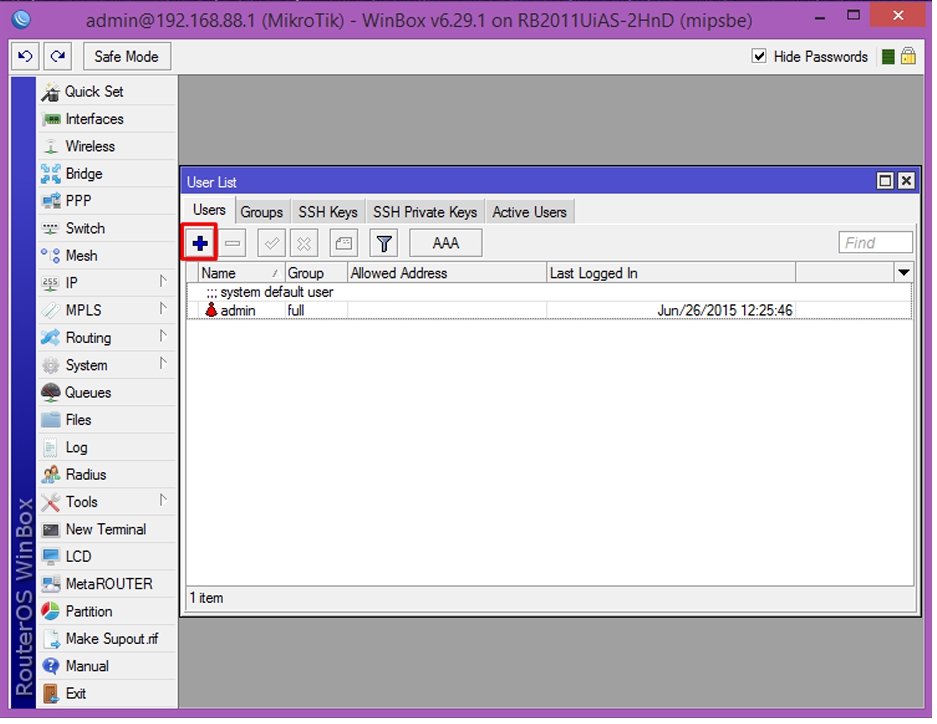Click the padlock icon in top bar

pos(908,56)
